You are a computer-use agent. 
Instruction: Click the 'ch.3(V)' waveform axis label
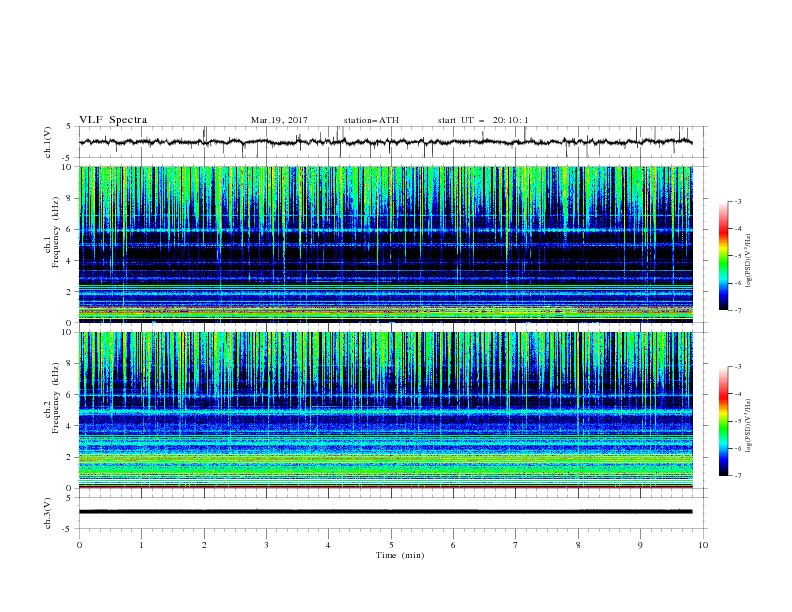(x=48, y=513)
